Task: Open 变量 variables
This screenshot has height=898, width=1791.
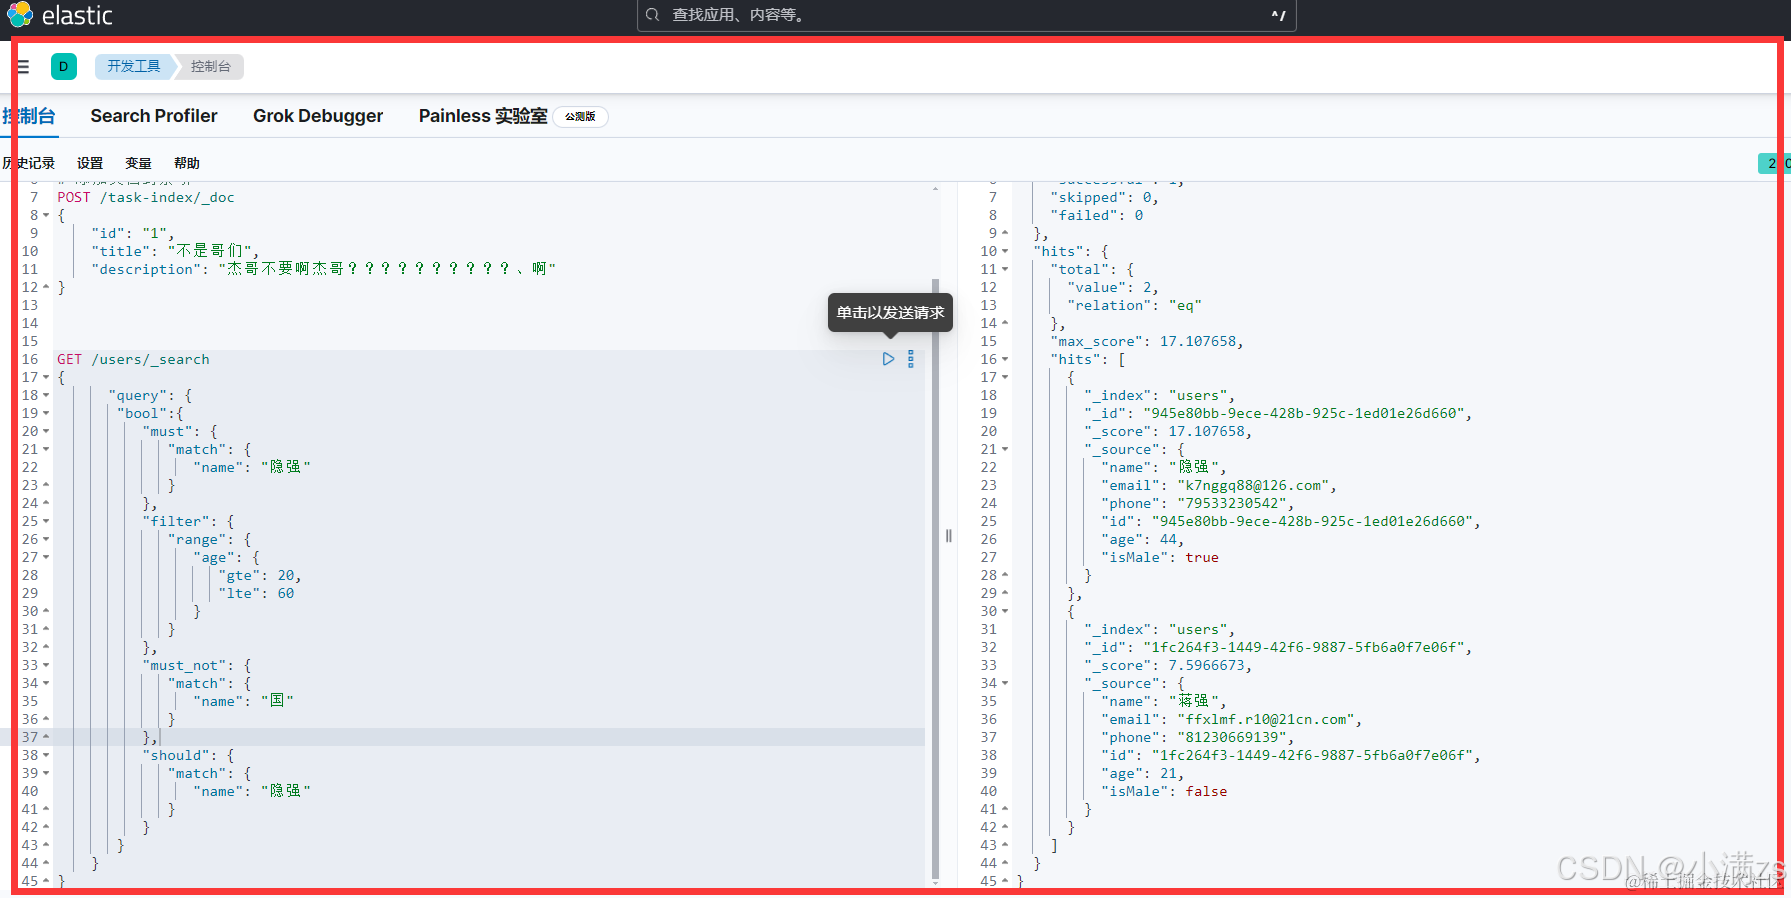Action: 138,163
